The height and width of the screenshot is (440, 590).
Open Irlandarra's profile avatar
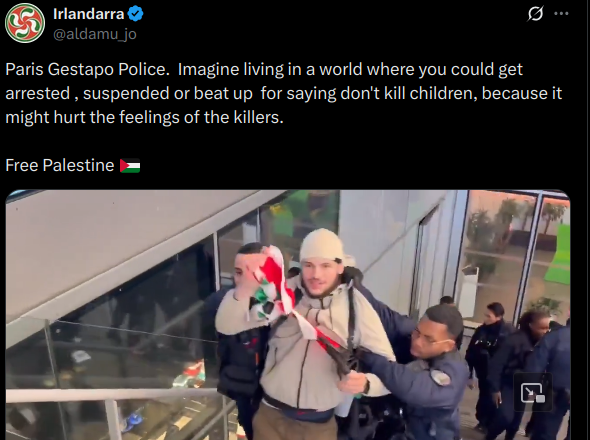tap(25, 23)
